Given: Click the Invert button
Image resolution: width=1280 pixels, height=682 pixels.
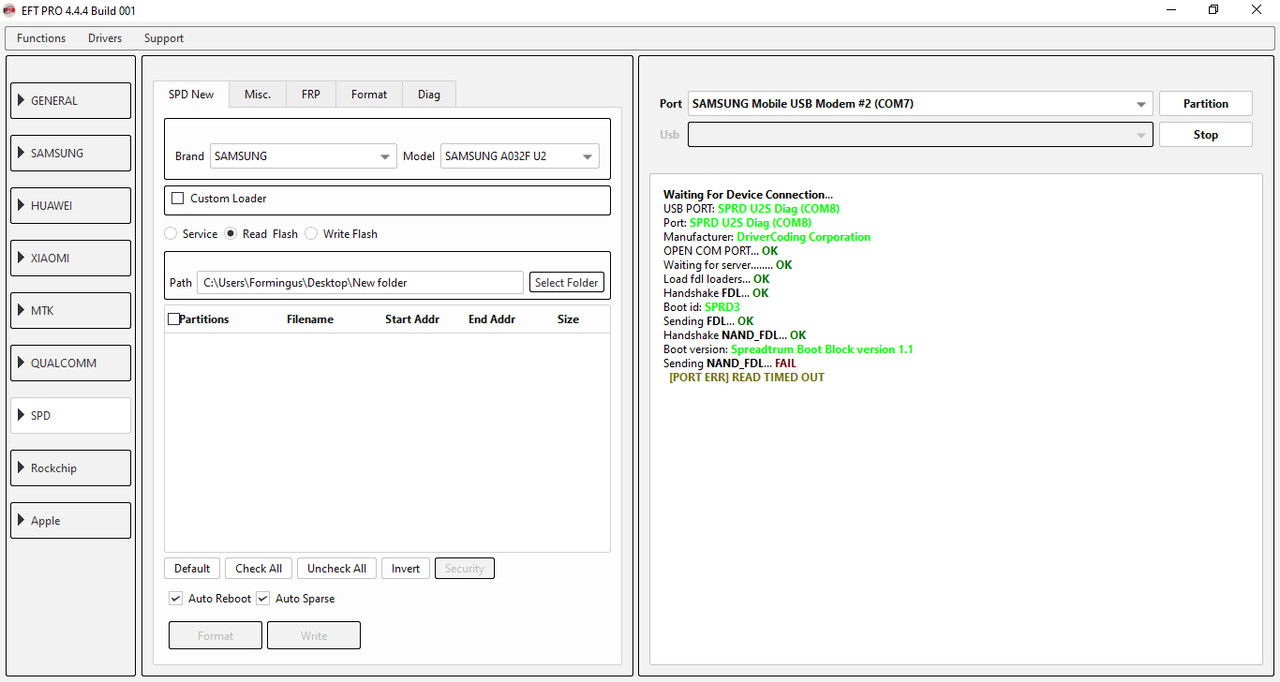Looking at the screenshot, I should (x=406, y=568).
